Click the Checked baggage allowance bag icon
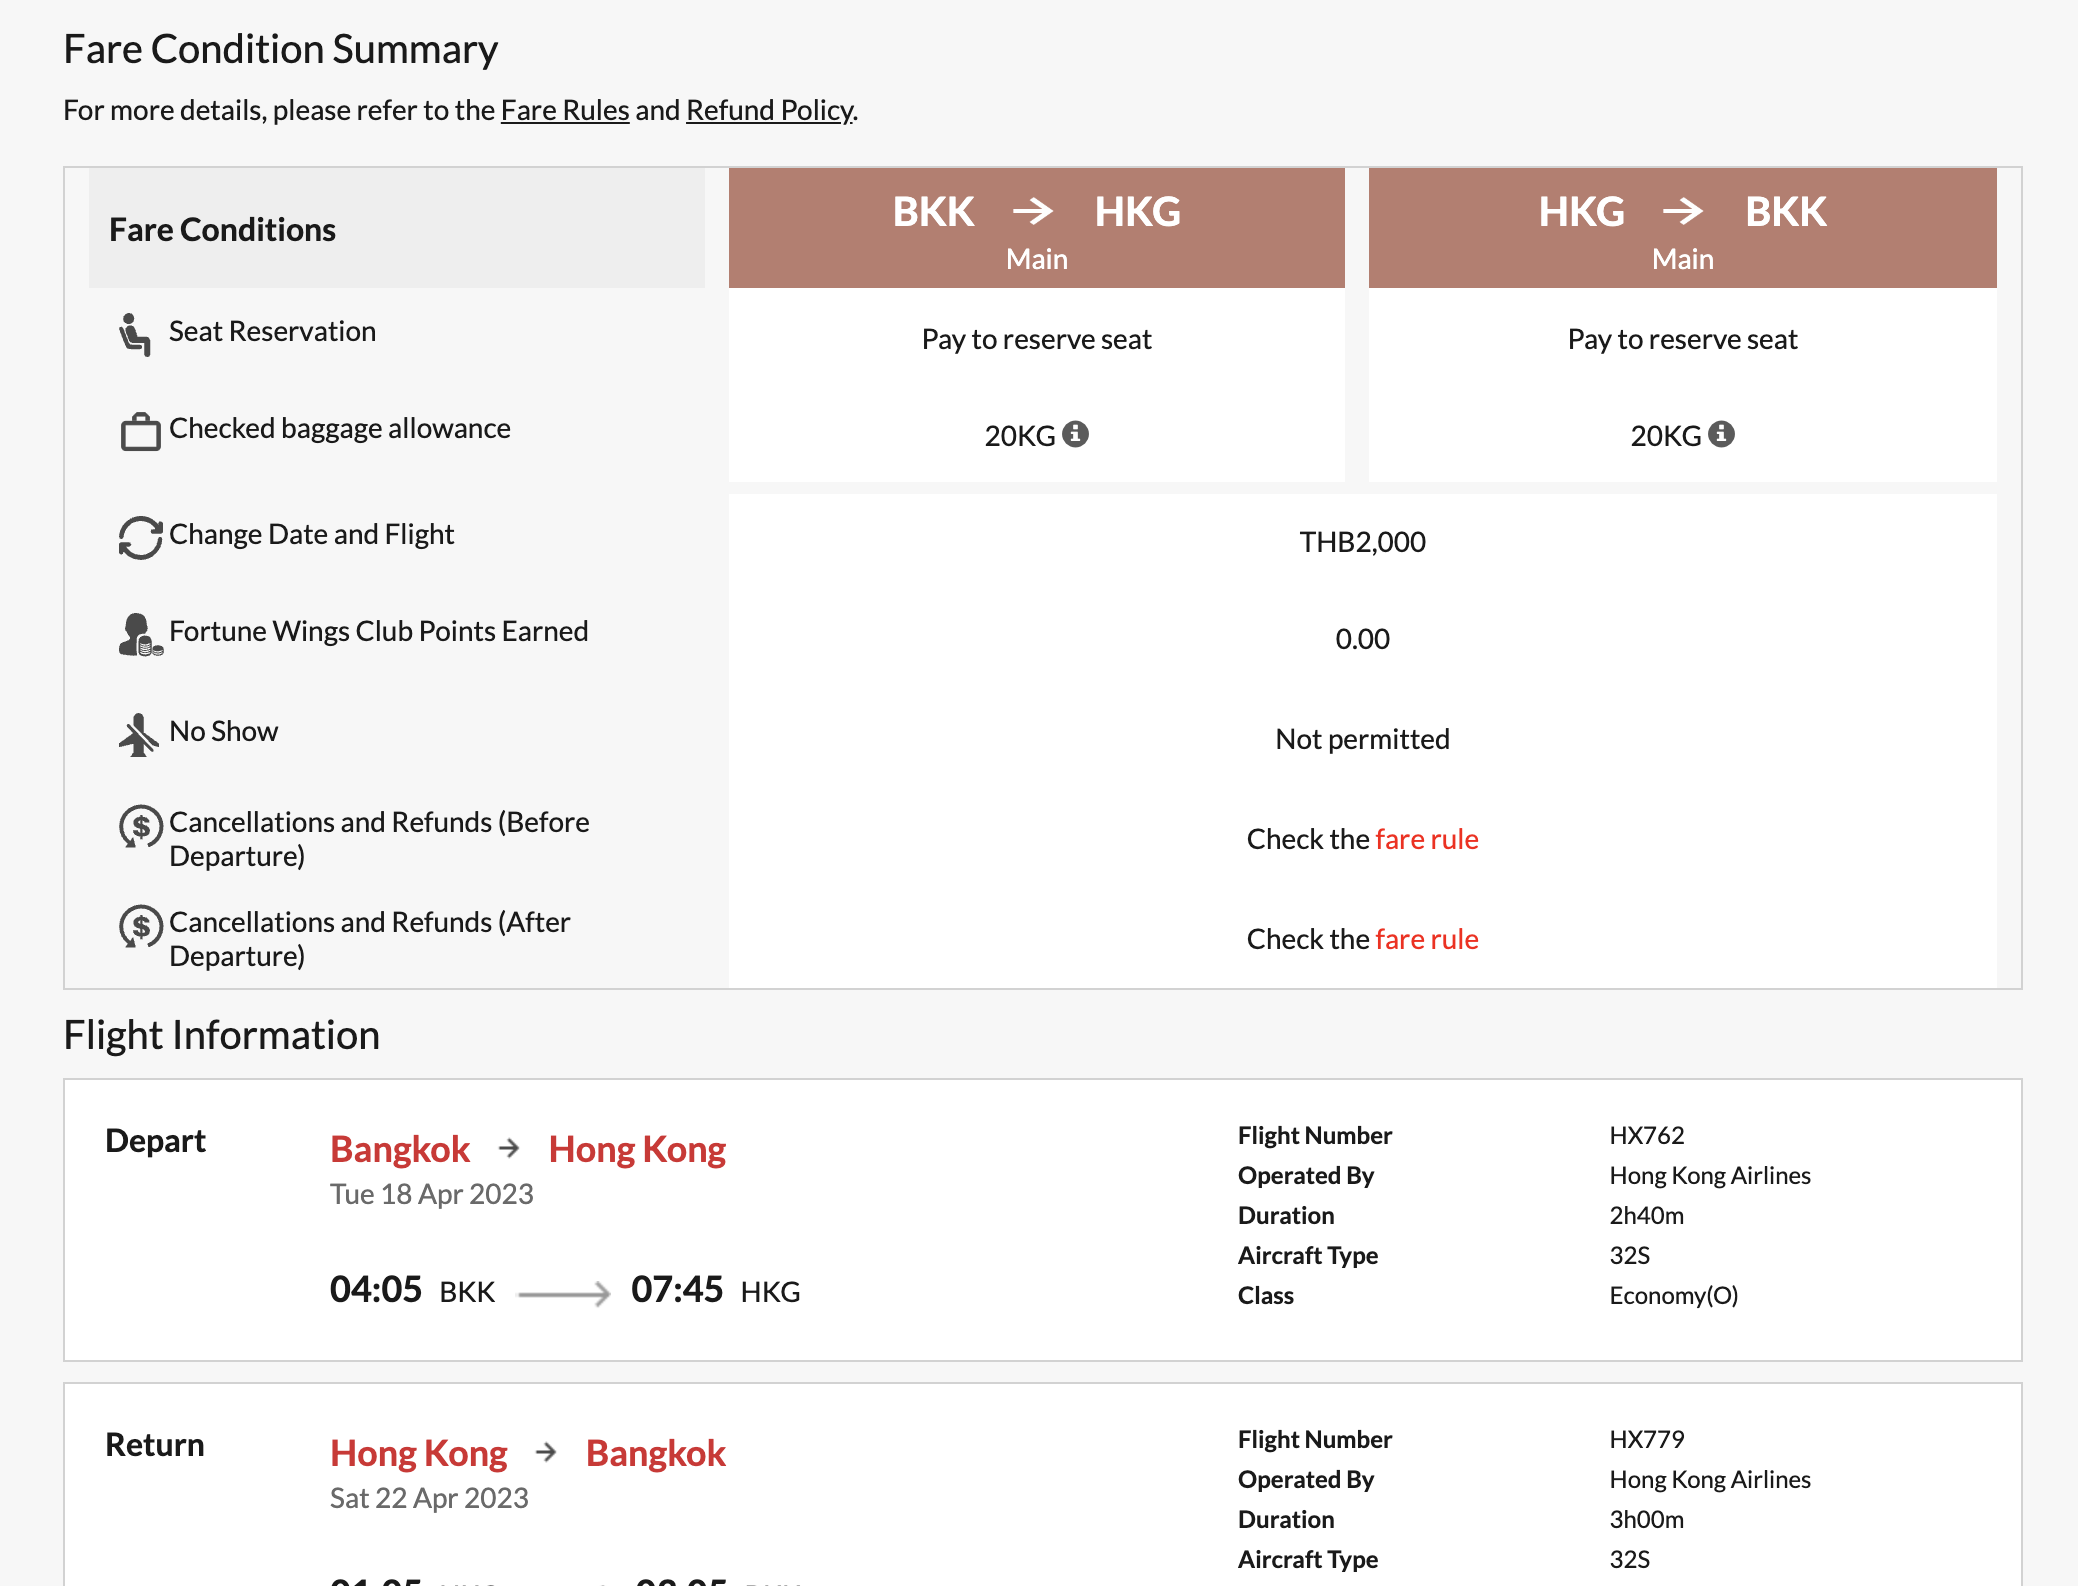Viewport: 2078px width, 1586px height. (x=140, y=432)
